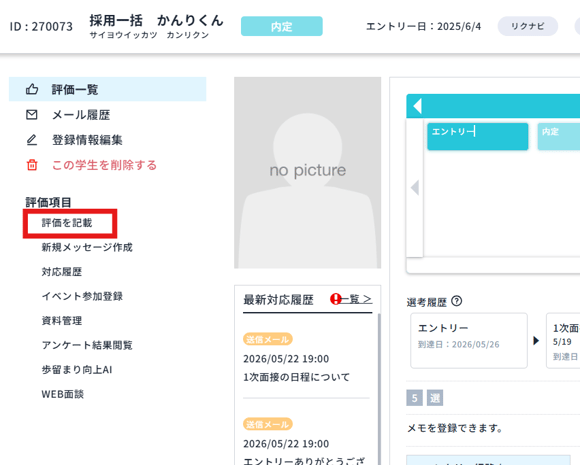Click the question mark icon next to 選考履歴
Image resolution: width=580 pixels, height=465 pixels.
[457, 301]
